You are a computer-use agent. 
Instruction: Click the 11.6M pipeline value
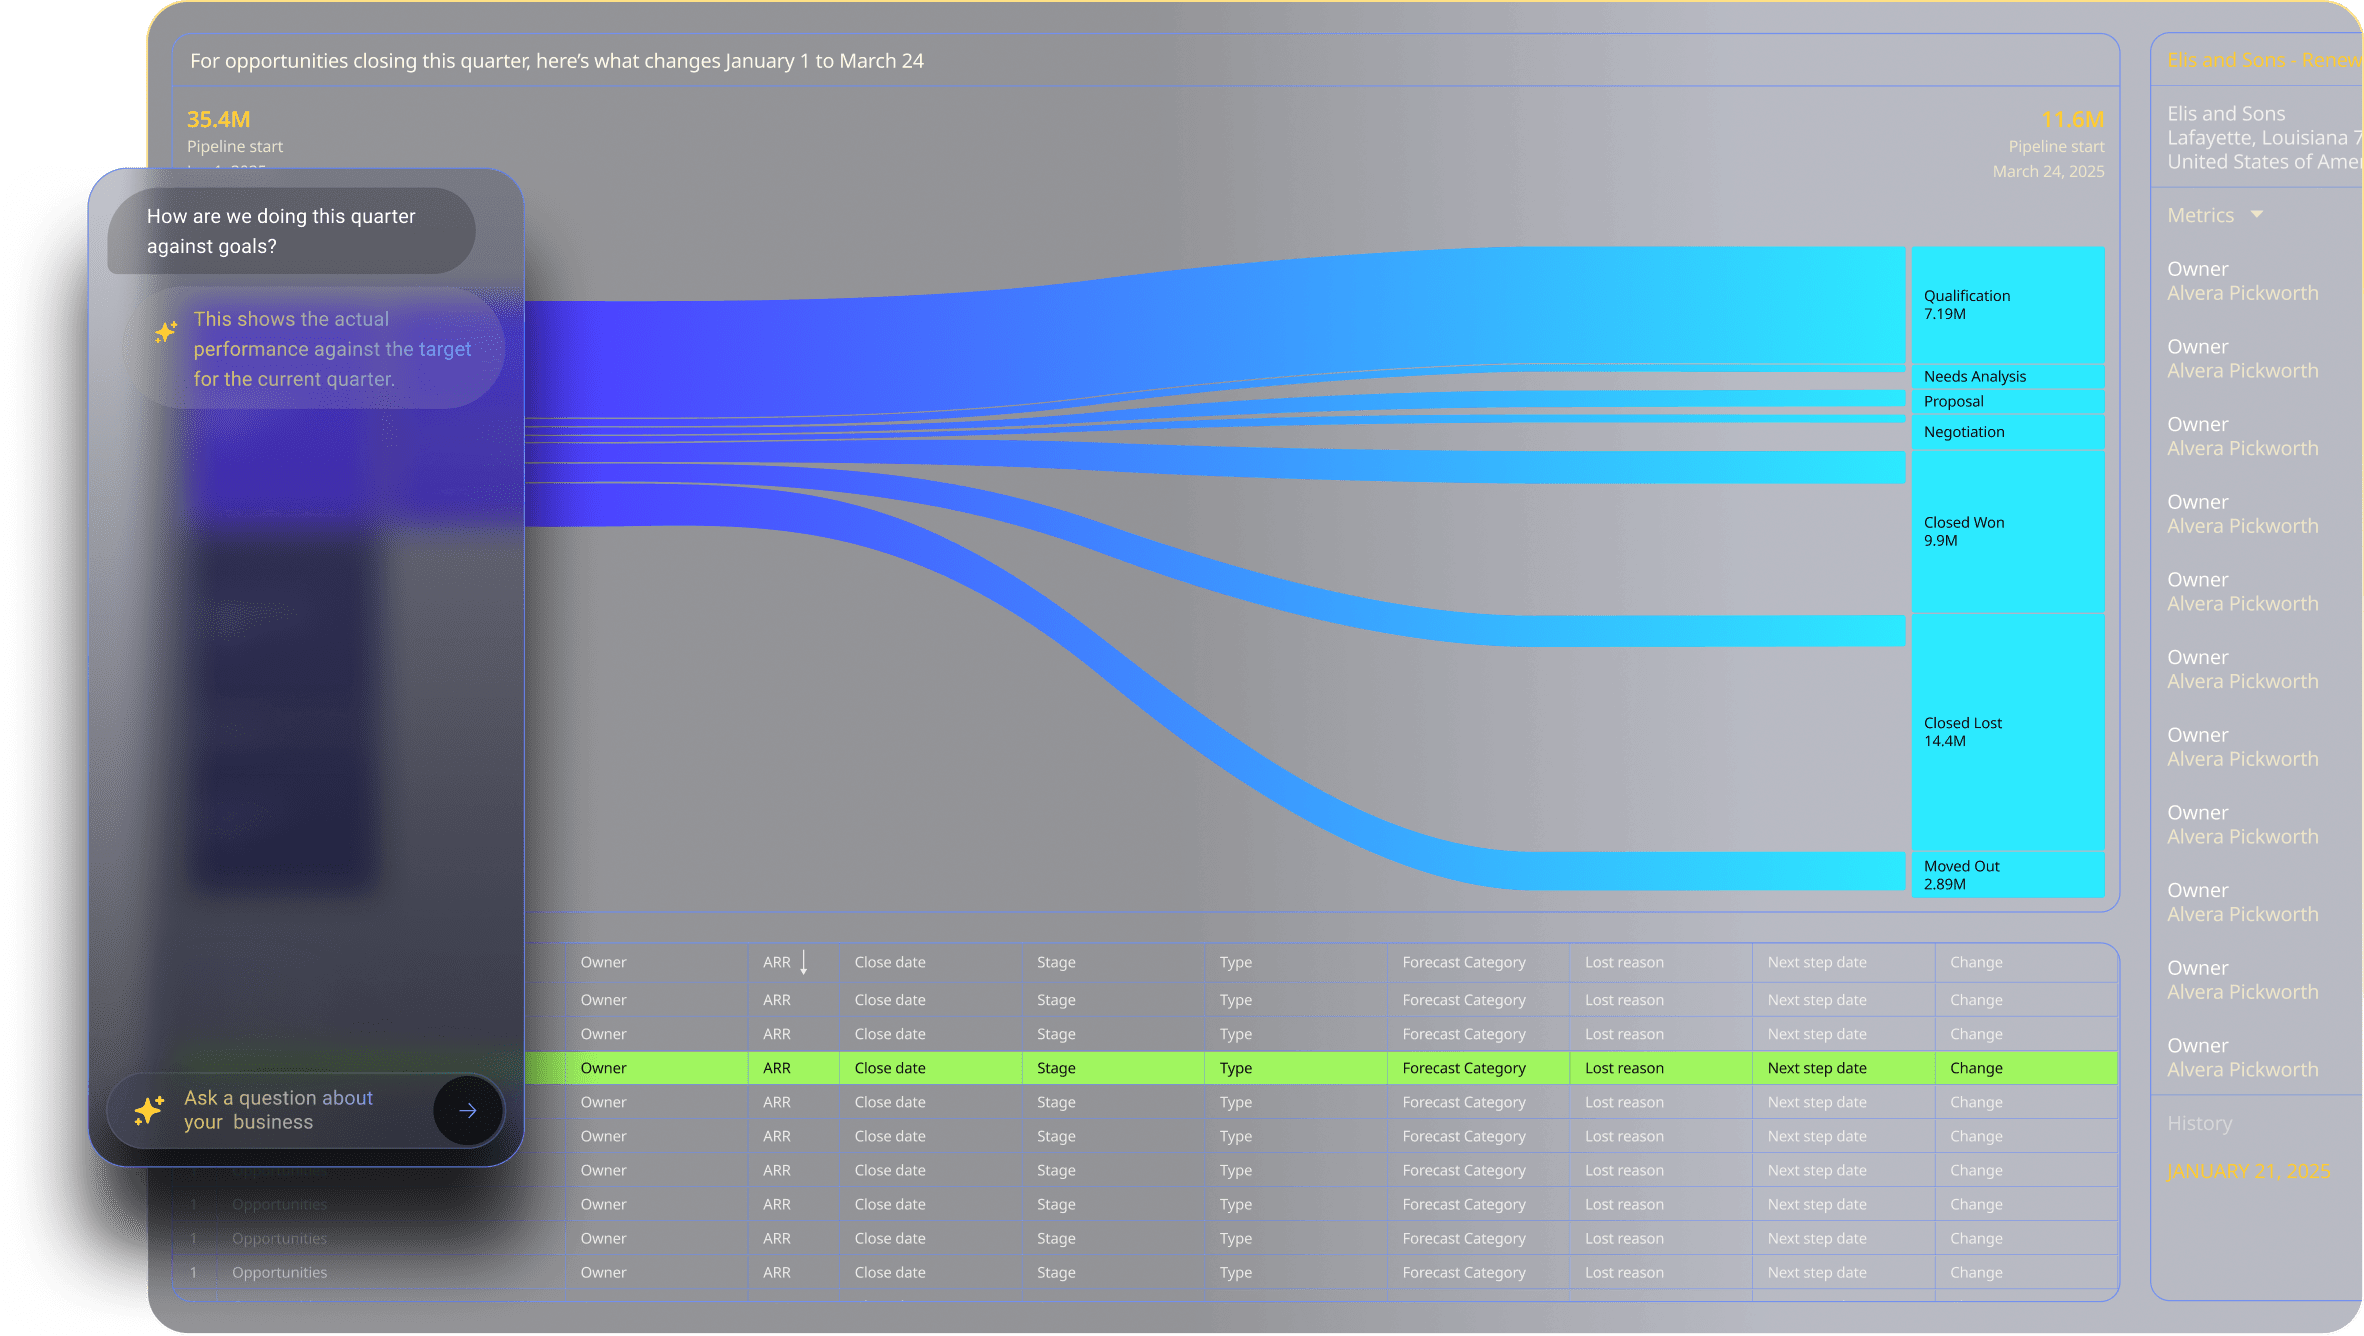[2072, 119]
